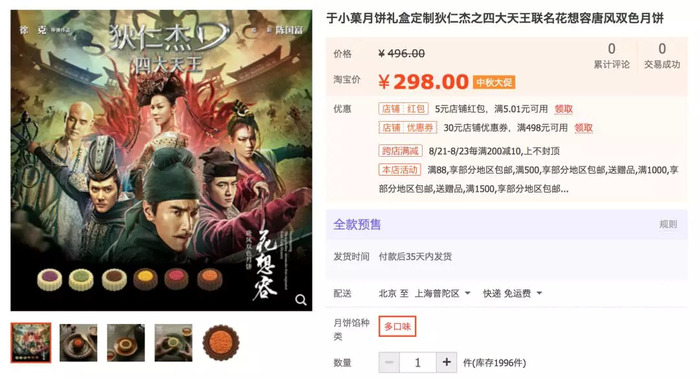Increase quantity with the plus button
This screenshot has height=379, width=700.
tap(446, 362)
